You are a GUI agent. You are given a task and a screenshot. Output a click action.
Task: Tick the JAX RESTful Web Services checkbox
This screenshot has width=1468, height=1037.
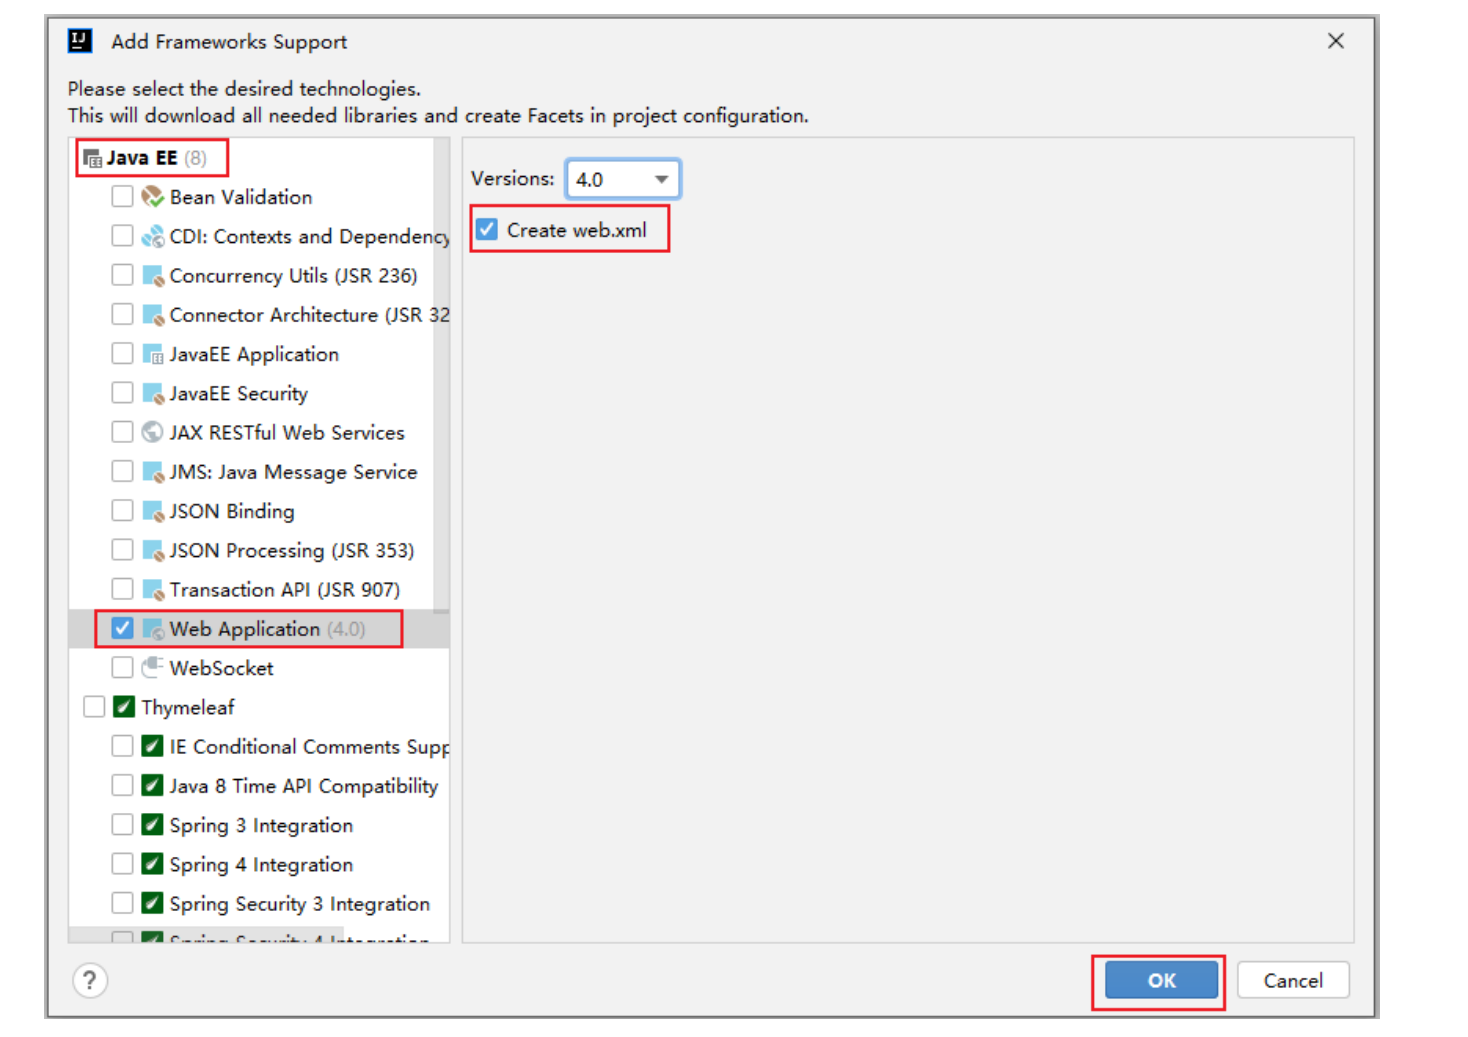pos(122,432)
